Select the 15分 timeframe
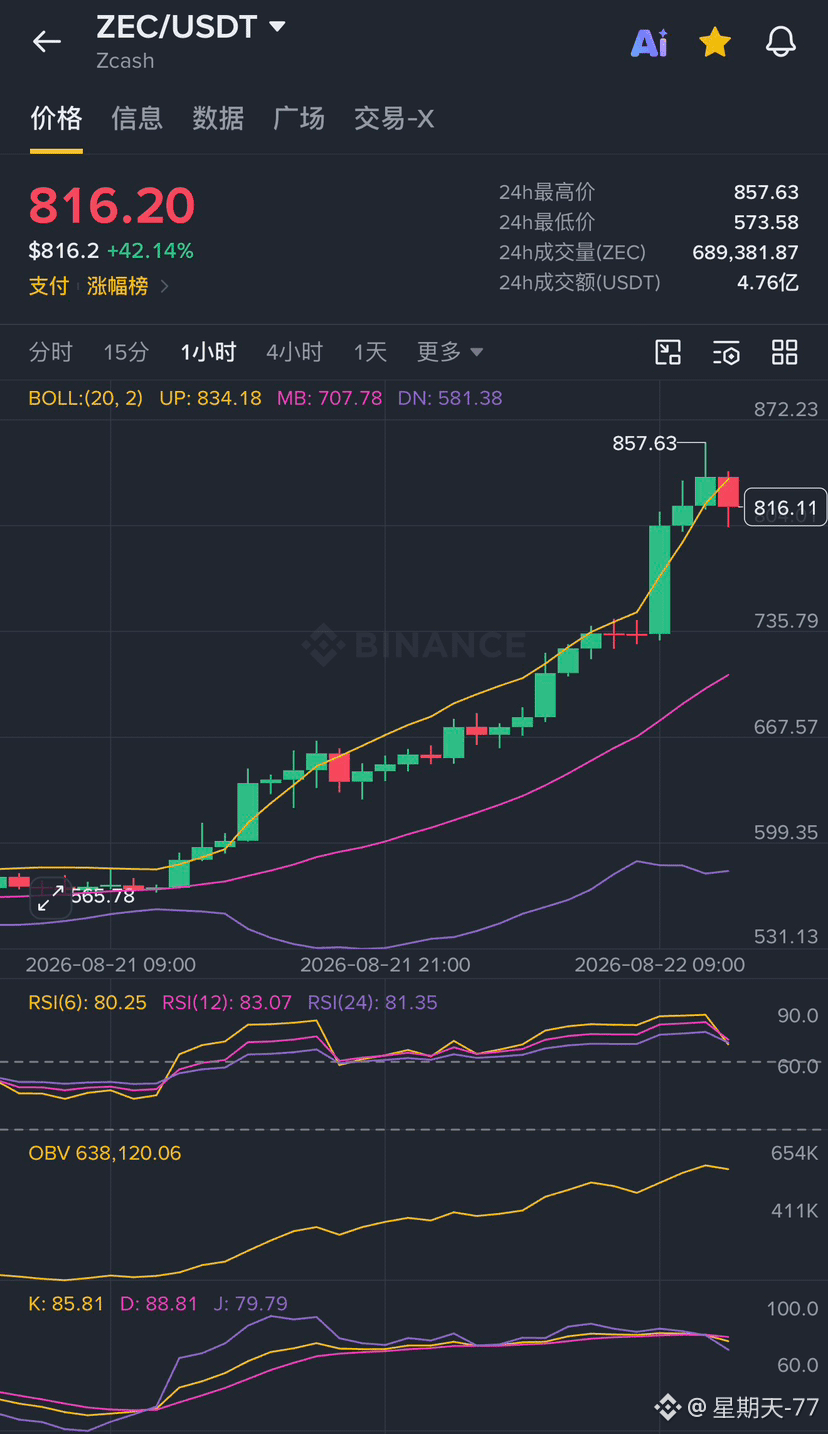 [126, 352]
